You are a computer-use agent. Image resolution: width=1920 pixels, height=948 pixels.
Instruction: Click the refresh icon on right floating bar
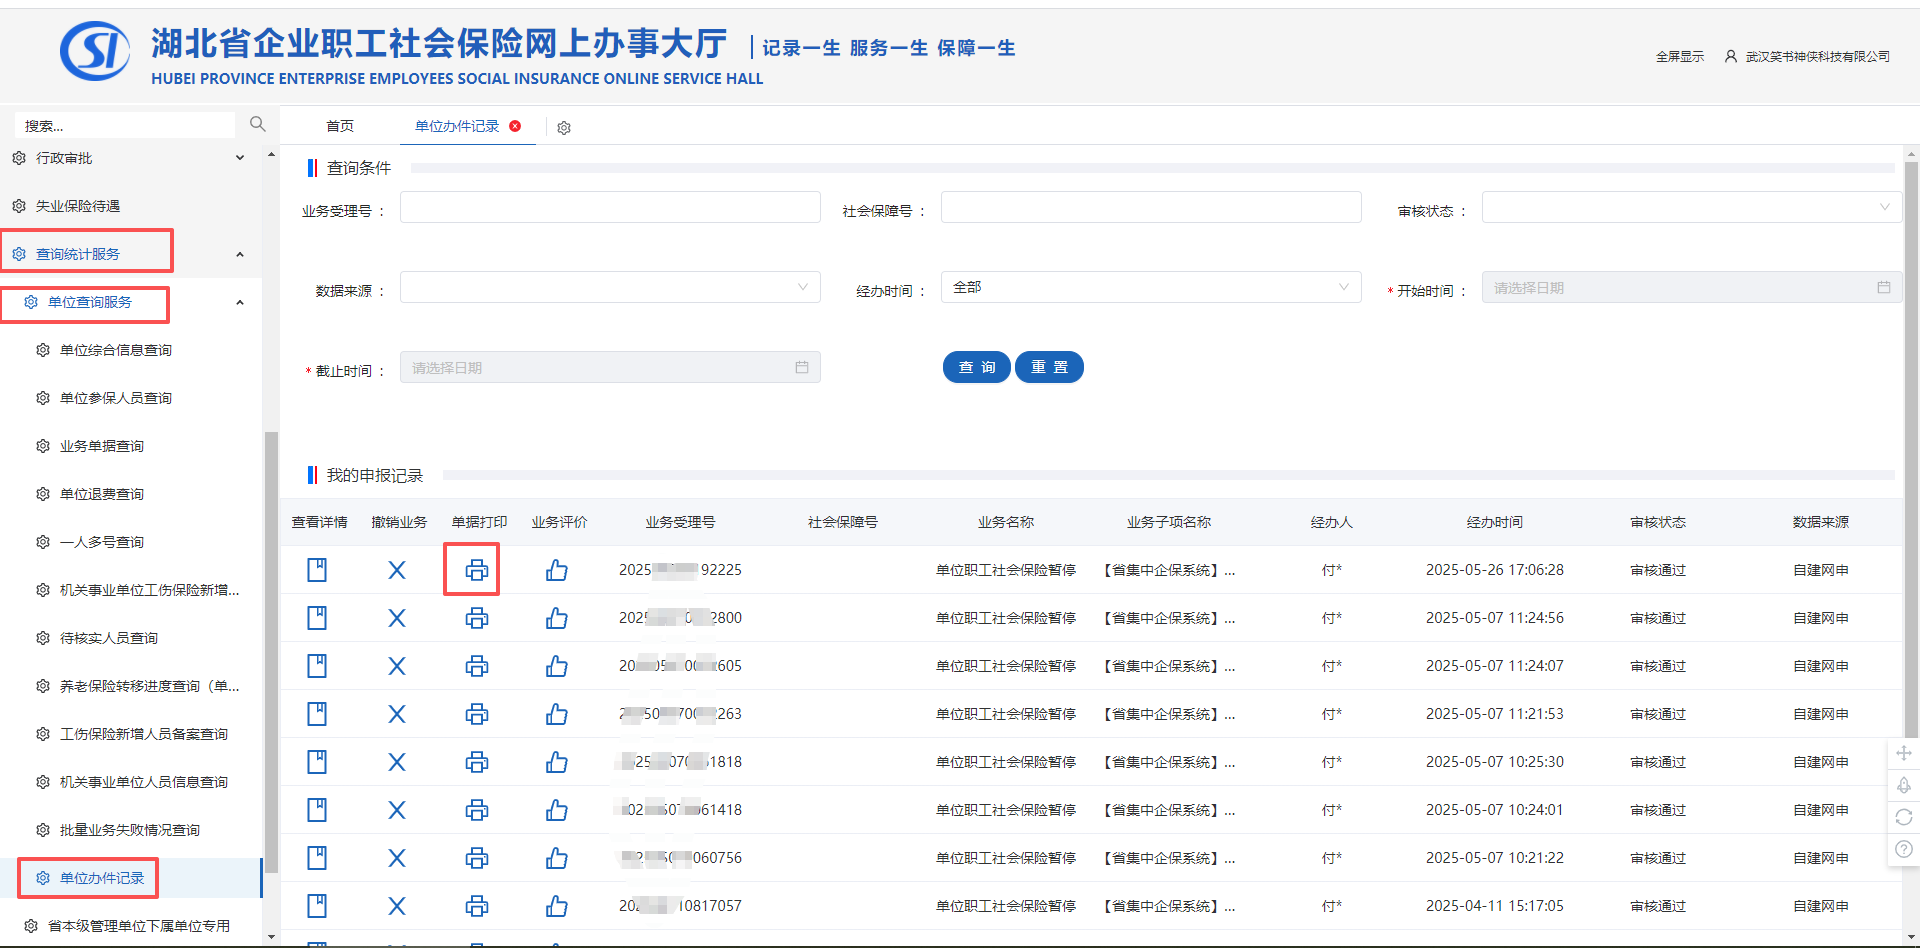point(1904,817)
